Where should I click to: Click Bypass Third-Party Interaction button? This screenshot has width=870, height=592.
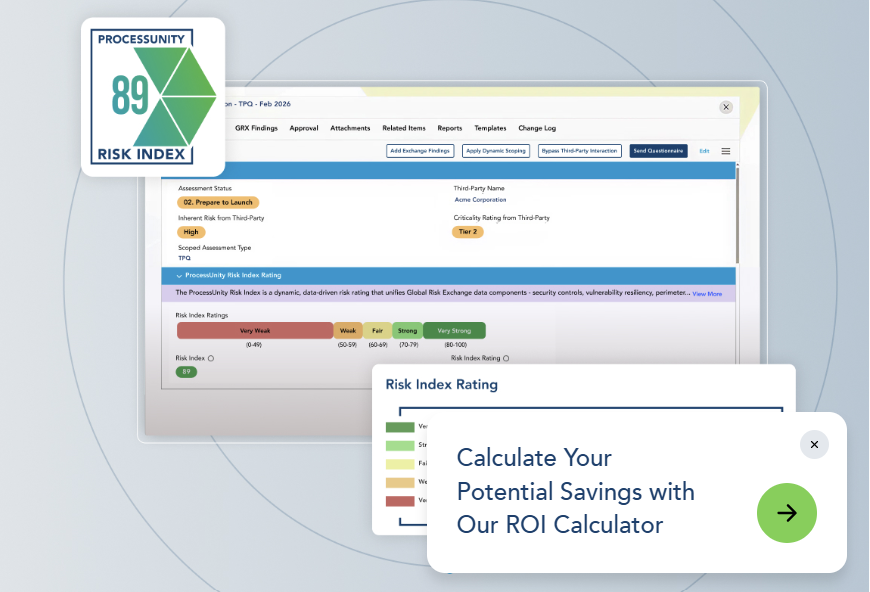pyautogui.click(x=579, y=151)
